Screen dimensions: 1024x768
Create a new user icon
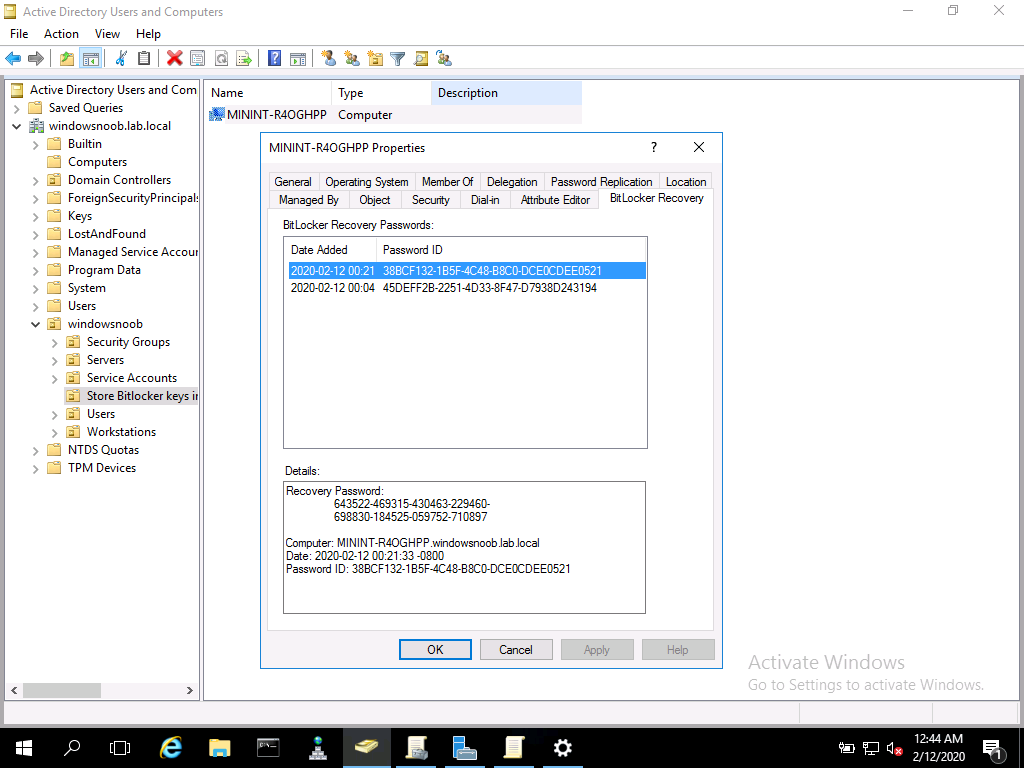(328, 58)
